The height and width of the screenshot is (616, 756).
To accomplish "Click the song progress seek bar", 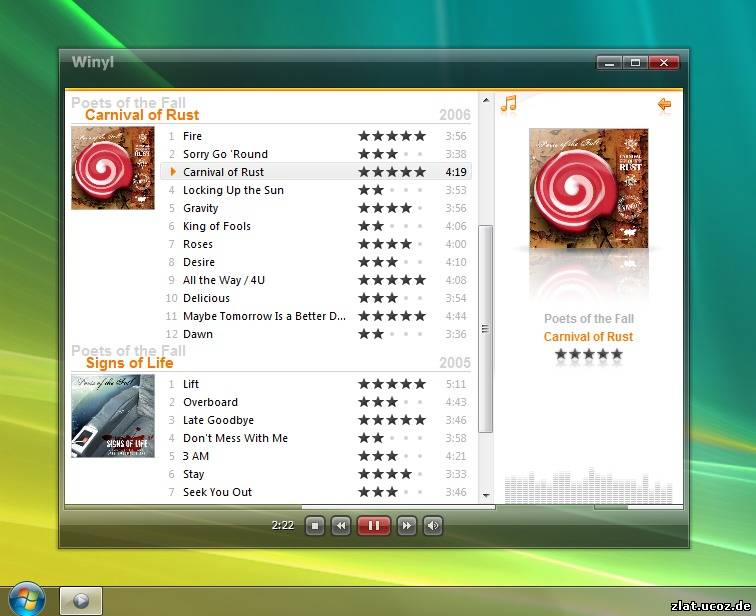I will [280, 507].
